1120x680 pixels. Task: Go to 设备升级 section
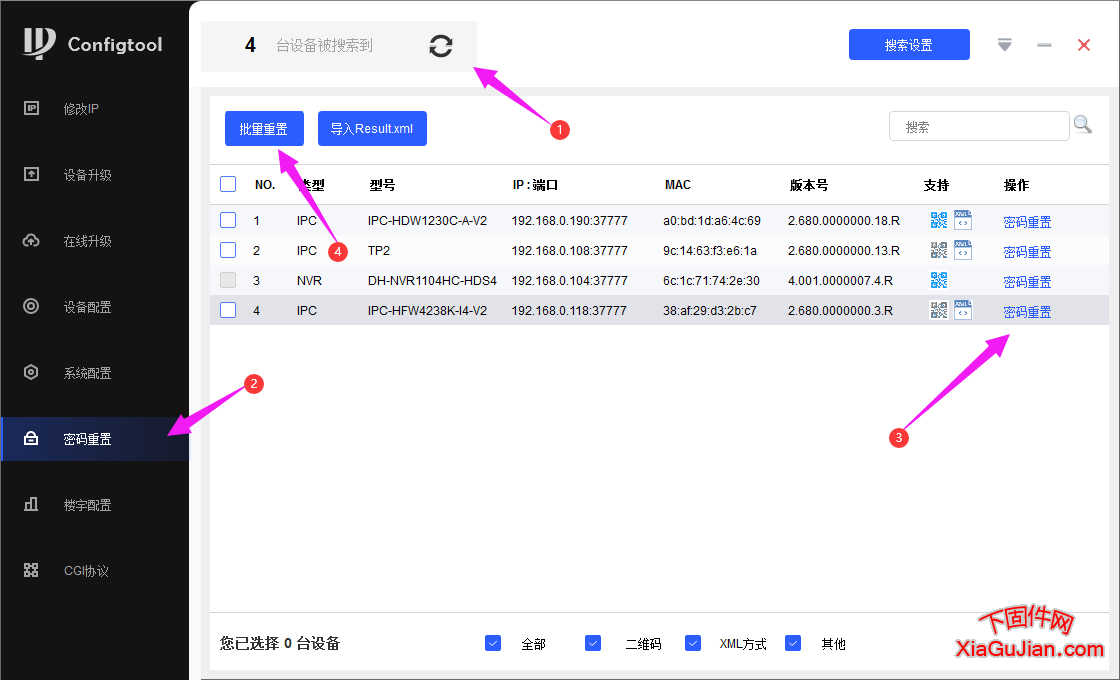click(87, 175)
